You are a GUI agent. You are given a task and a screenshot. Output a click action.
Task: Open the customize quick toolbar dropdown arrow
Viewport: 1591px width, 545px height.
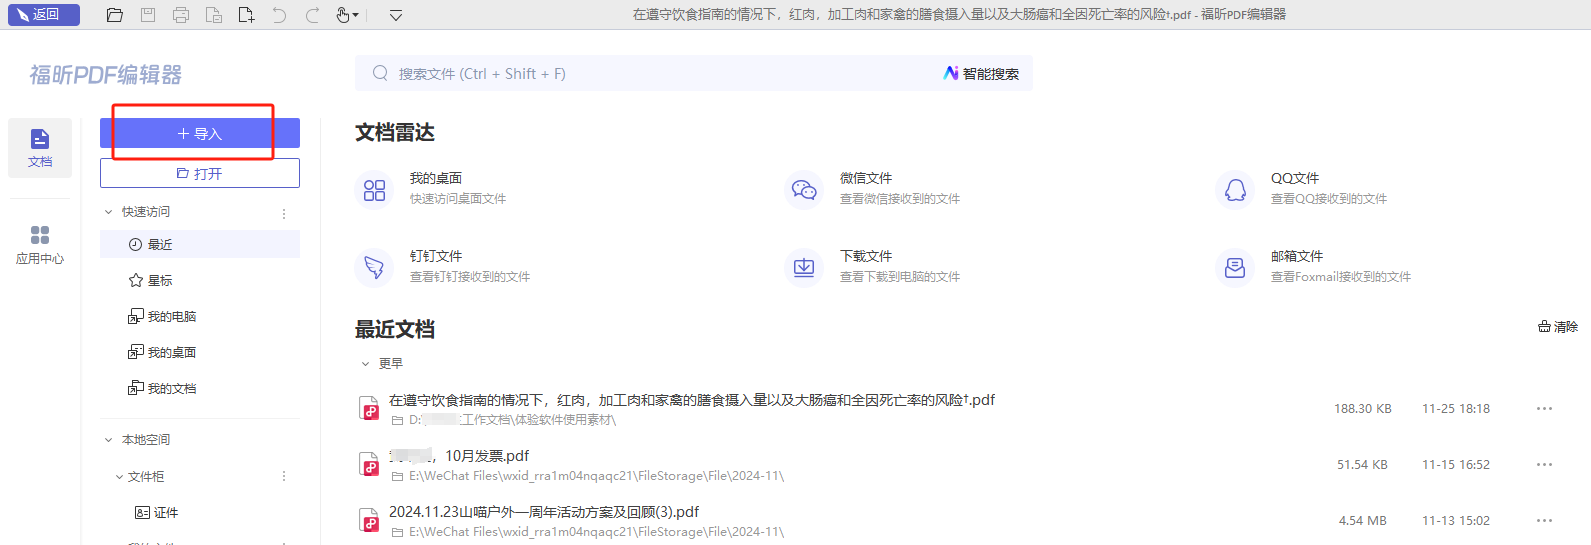pyautogui.click(x=396, y=15)
